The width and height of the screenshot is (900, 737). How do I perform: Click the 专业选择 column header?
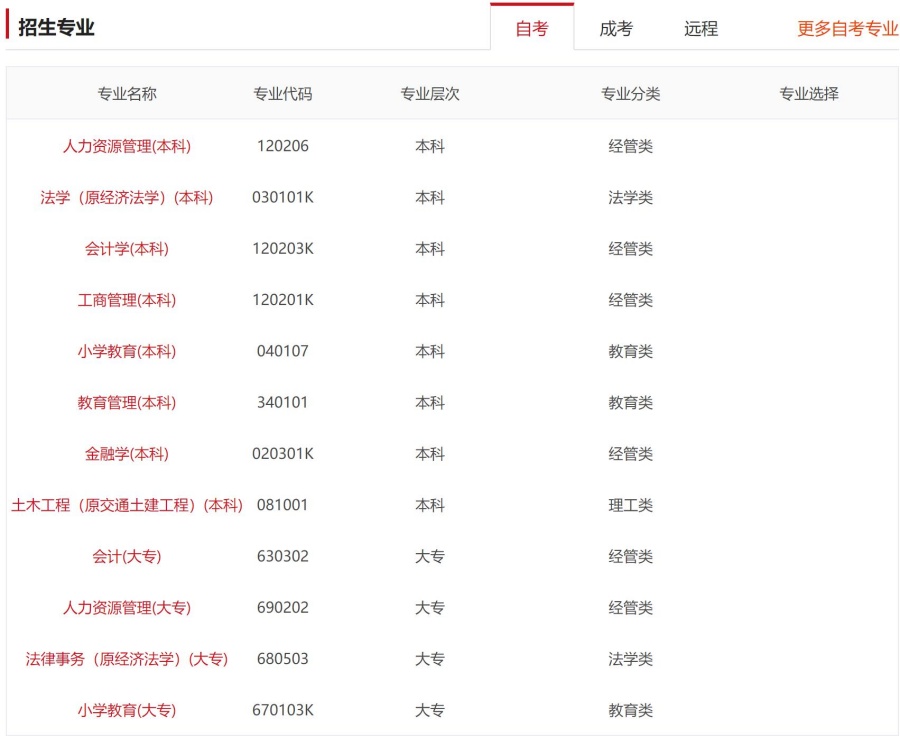coord(809,94)
